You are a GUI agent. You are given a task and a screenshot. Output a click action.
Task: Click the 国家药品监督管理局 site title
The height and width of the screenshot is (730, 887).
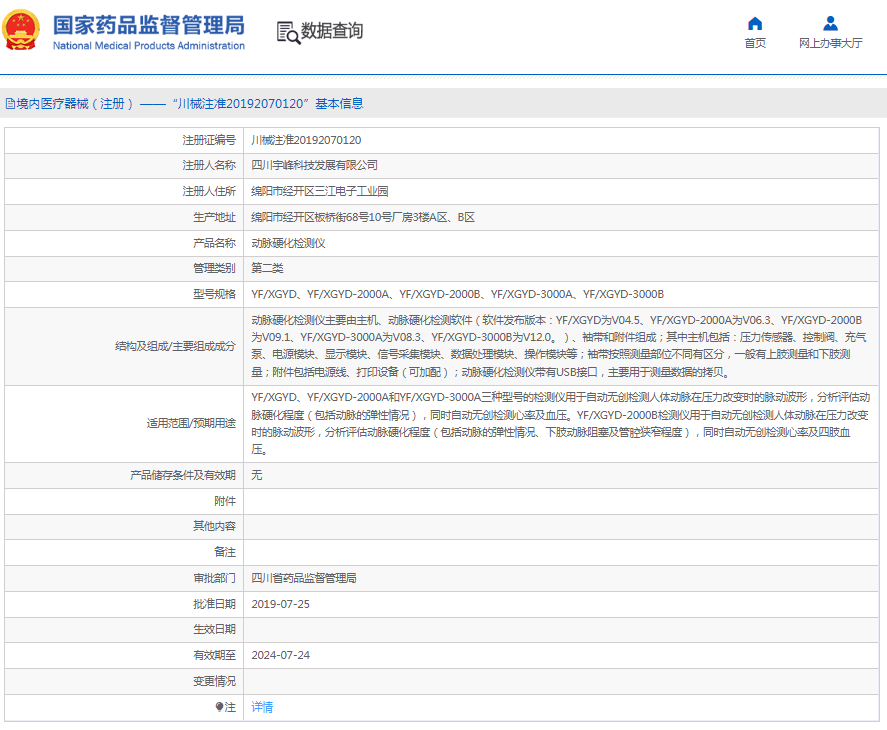[x=148, y=24]
